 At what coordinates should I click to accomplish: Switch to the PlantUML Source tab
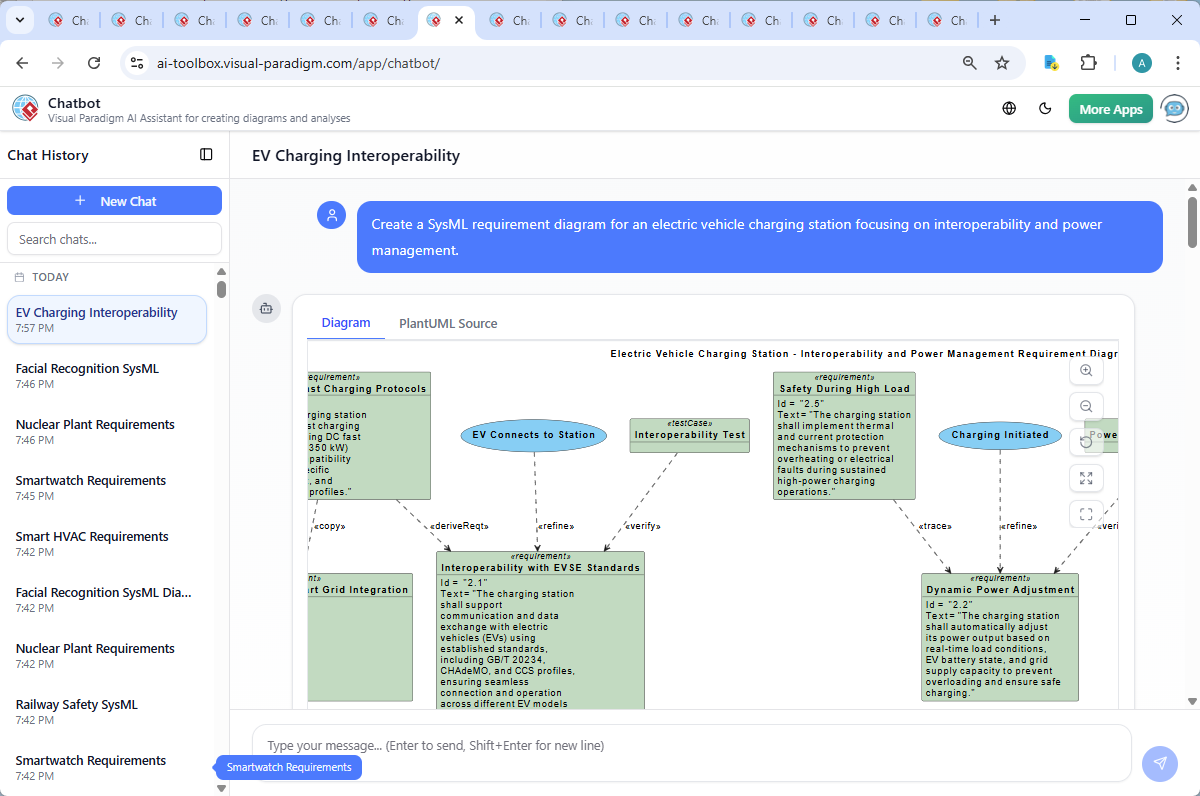pos(447,323)
